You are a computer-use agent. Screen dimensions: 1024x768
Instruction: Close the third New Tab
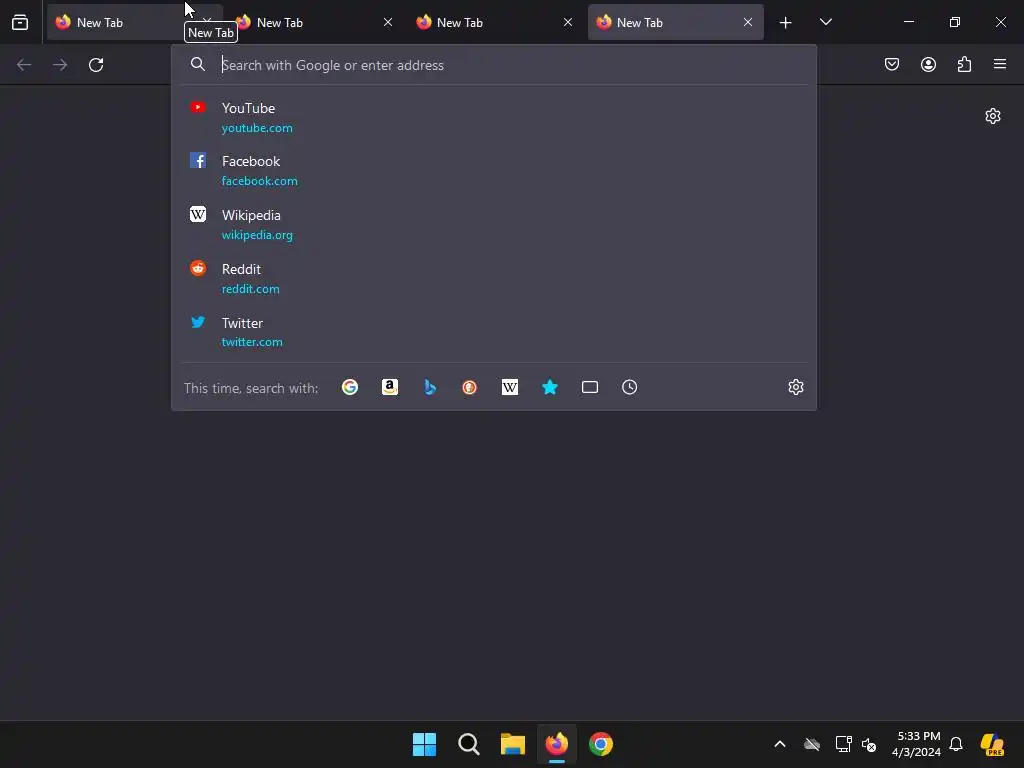point(568,22)
